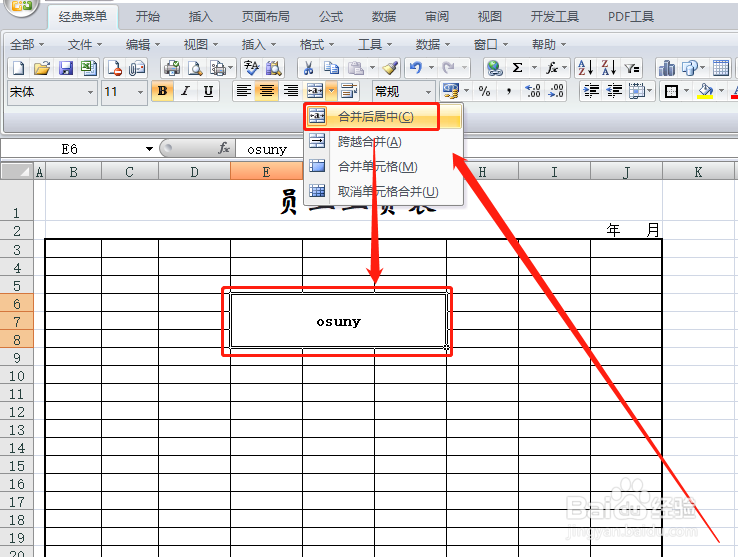Screen dimensions: 738x557
Task: Open the 格式 classic menu
Action: tap(317, 45)
